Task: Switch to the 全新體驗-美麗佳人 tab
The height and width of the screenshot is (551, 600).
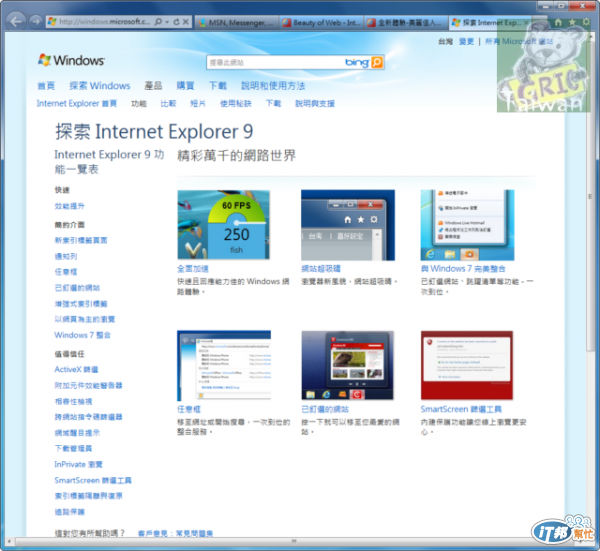Action: [406, 23]
